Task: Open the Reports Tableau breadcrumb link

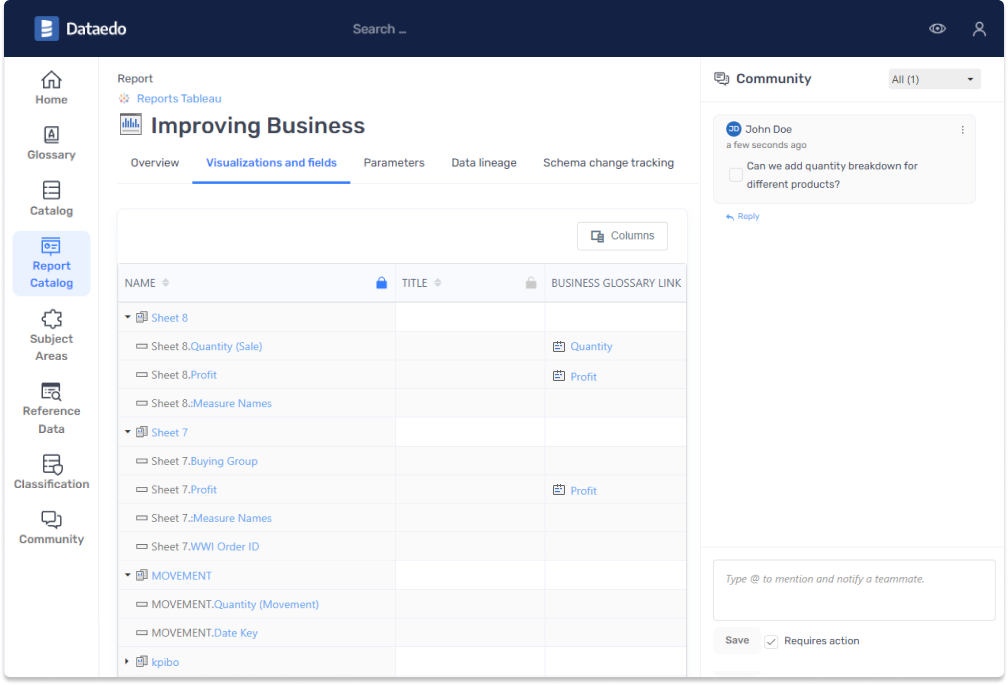Action: pos(179,99)
